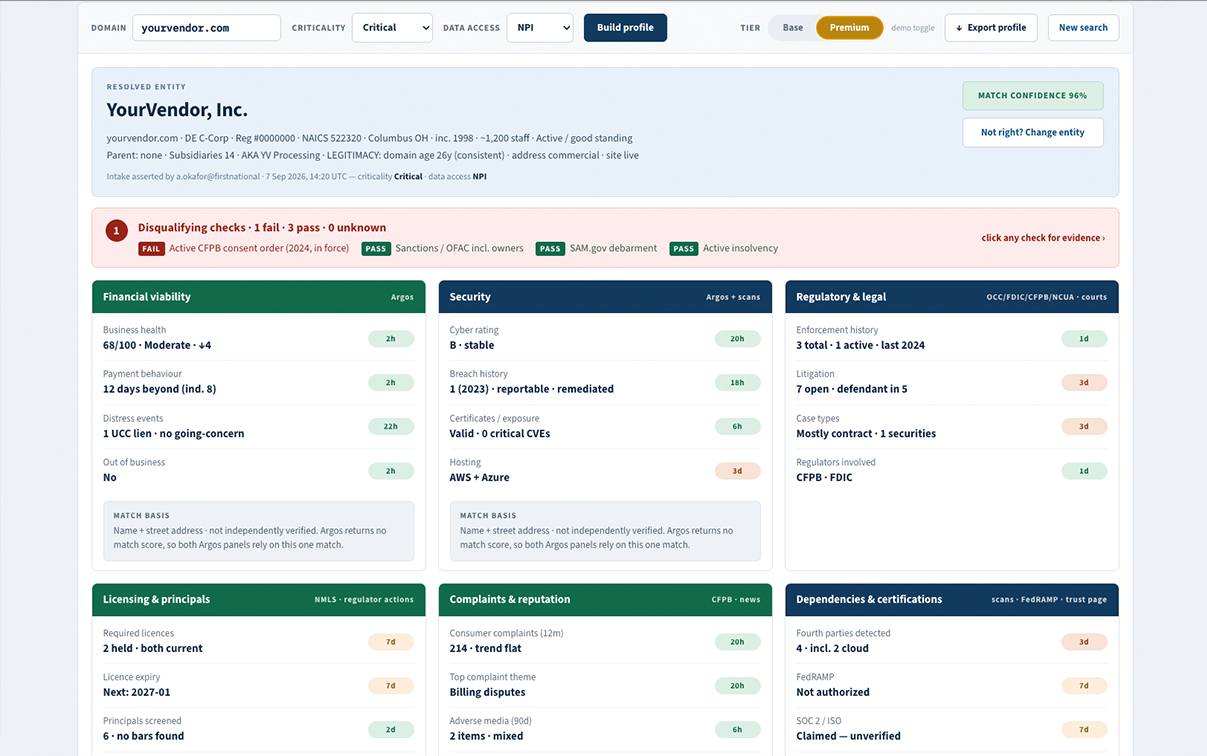Click the Principals screened 2d badge
Viewport: 1207px width, 756px height.
(x=391, y=729)
